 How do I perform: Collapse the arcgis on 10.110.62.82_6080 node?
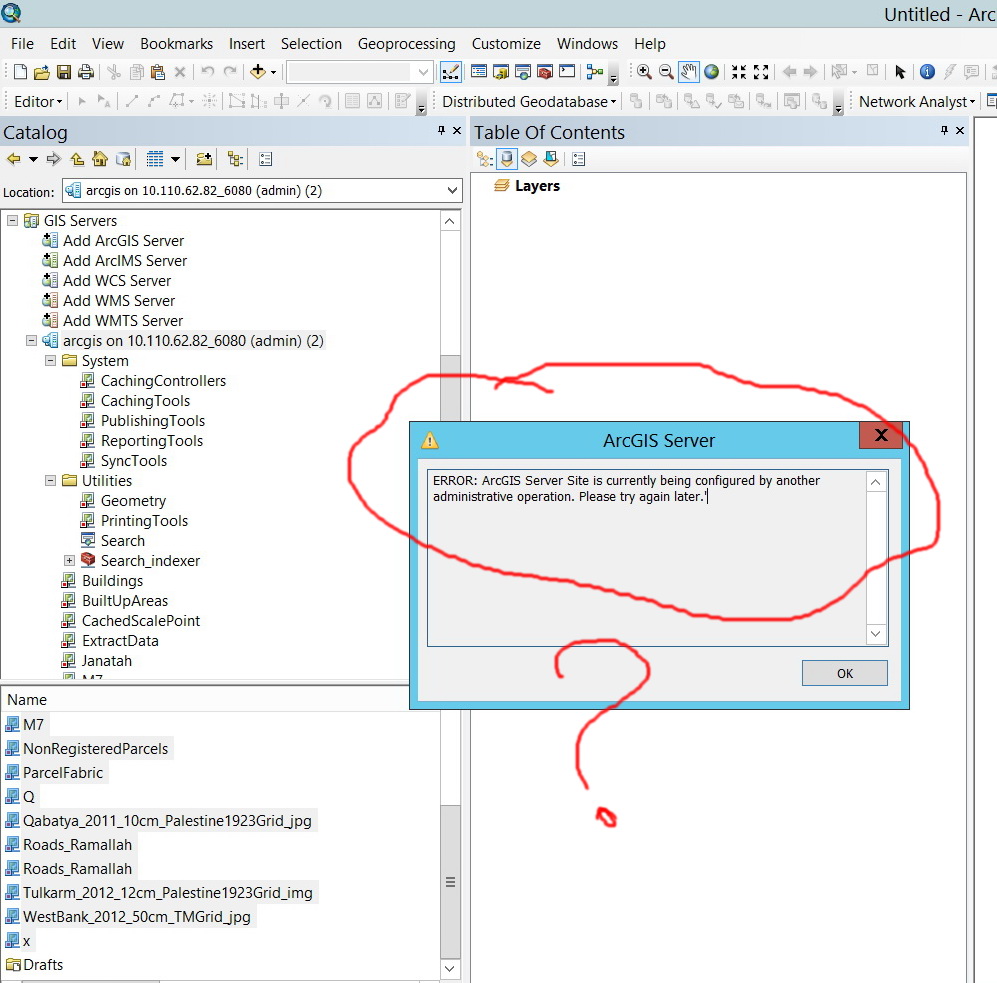31,341
